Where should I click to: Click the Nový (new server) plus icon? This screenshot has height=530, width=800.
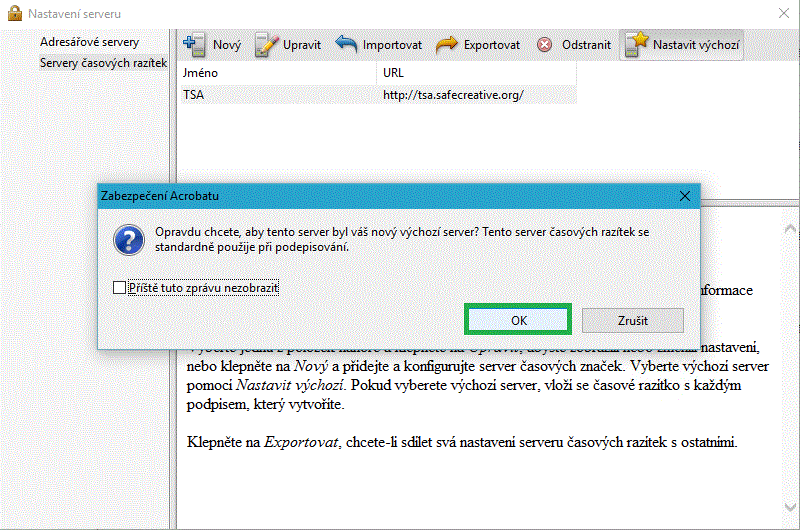point(195,45)
